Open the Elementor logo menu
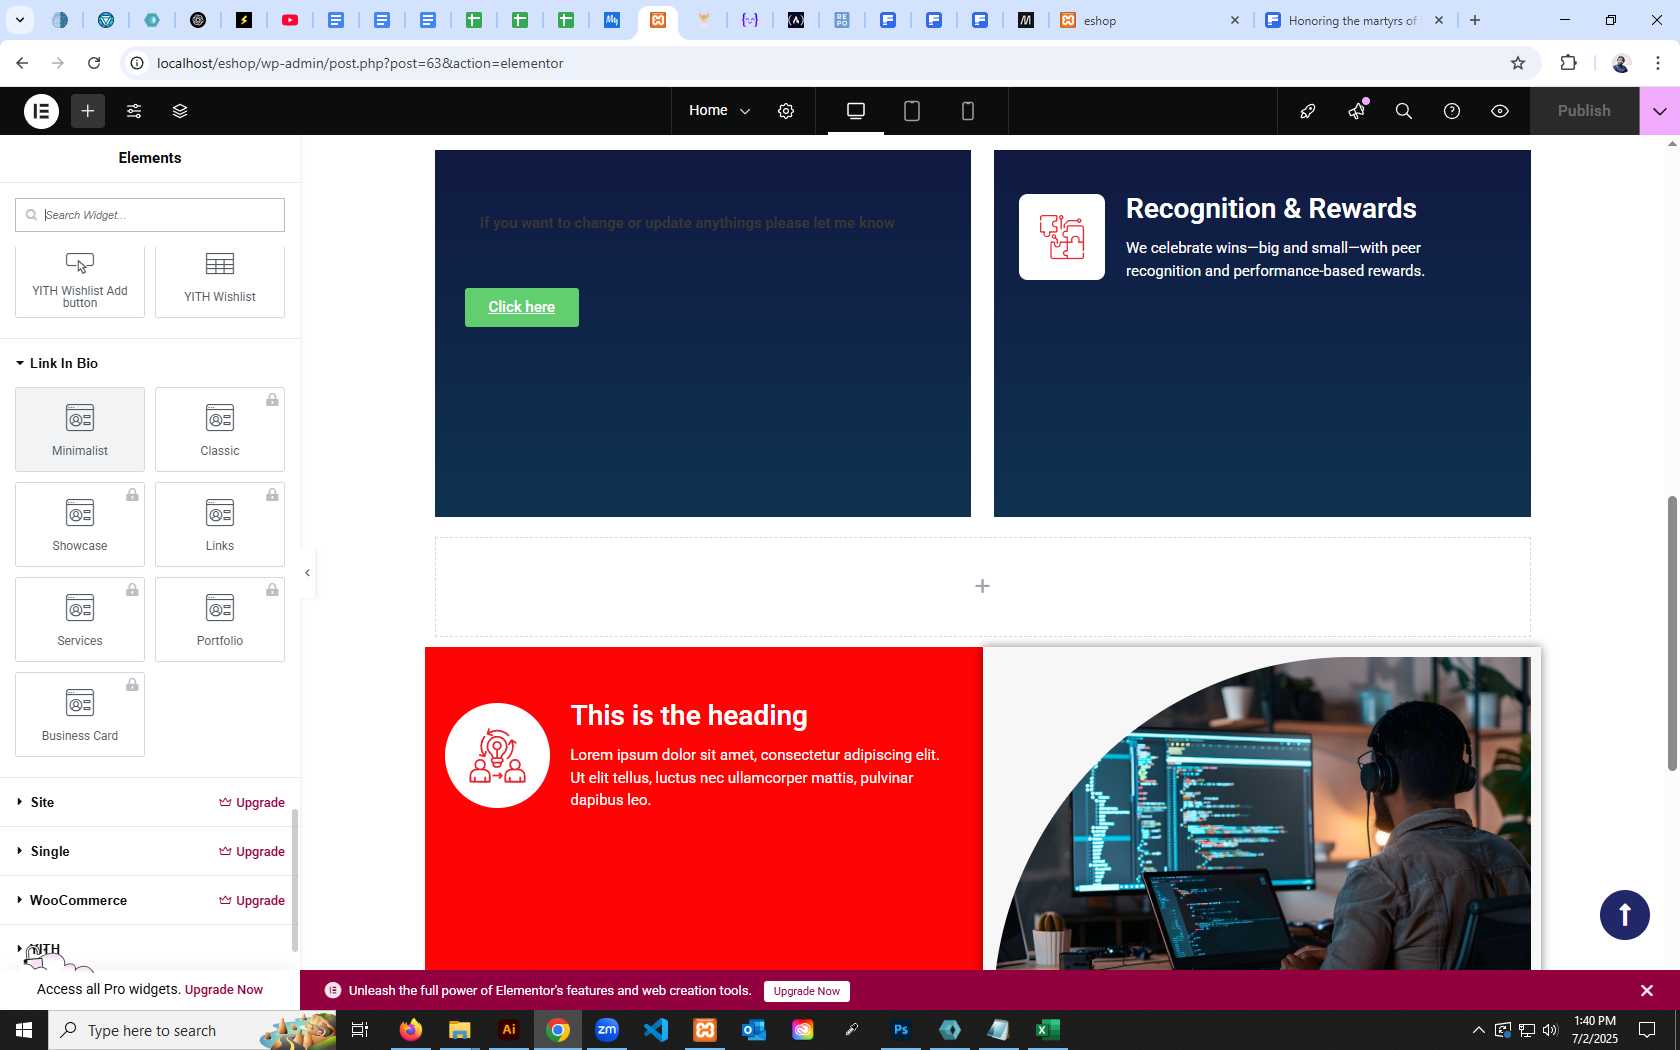Screen dimensions: 1680x1050 [41, 111]
